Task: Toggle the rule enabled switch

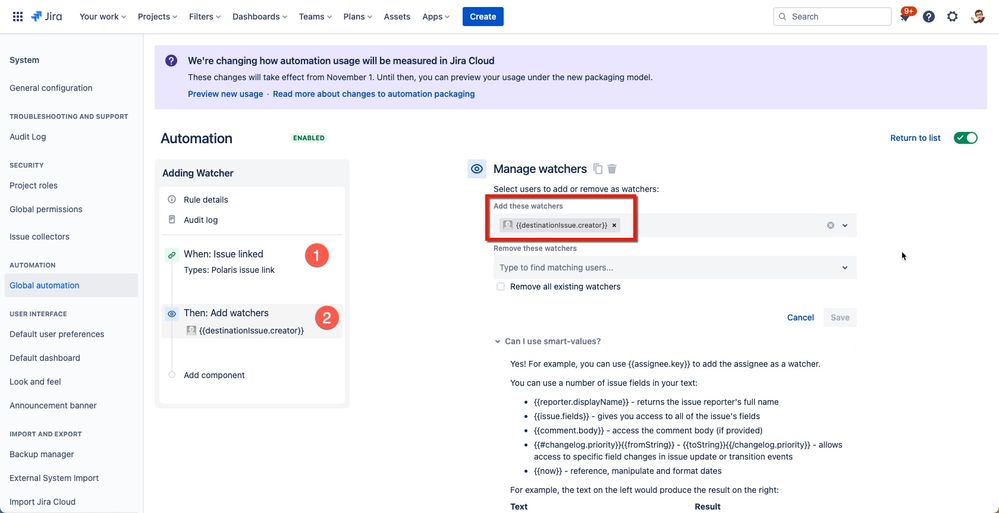Action: (x=965, y=138)
